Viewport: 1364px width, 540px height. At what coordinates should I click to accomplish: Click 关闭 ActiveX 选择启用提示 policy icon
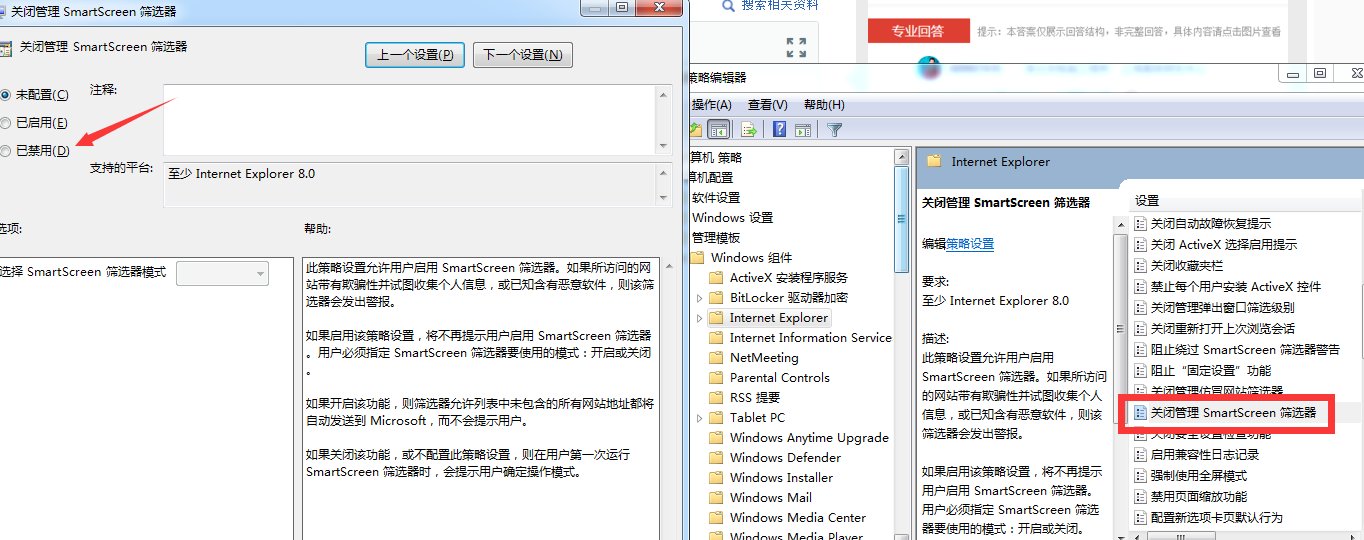(1141, 244)
